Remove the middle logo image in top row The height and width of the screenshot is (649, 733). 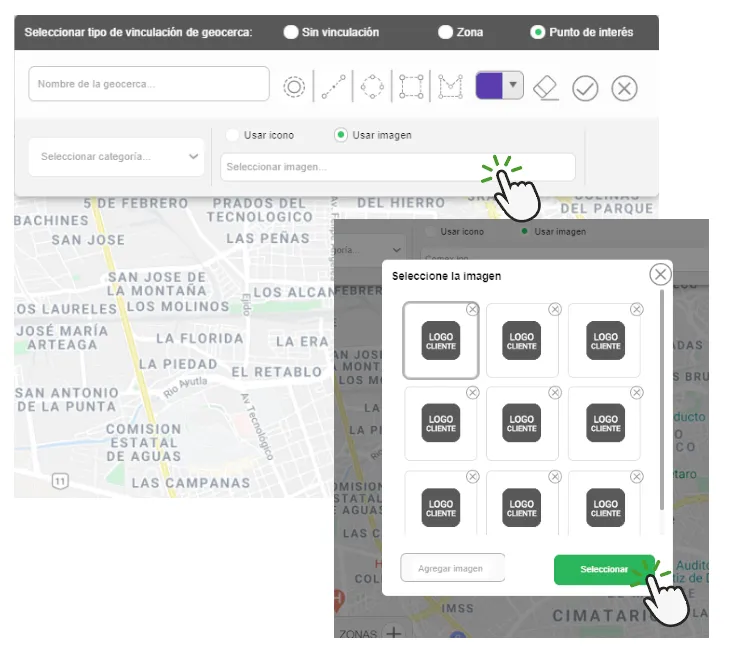pos(554,309)
